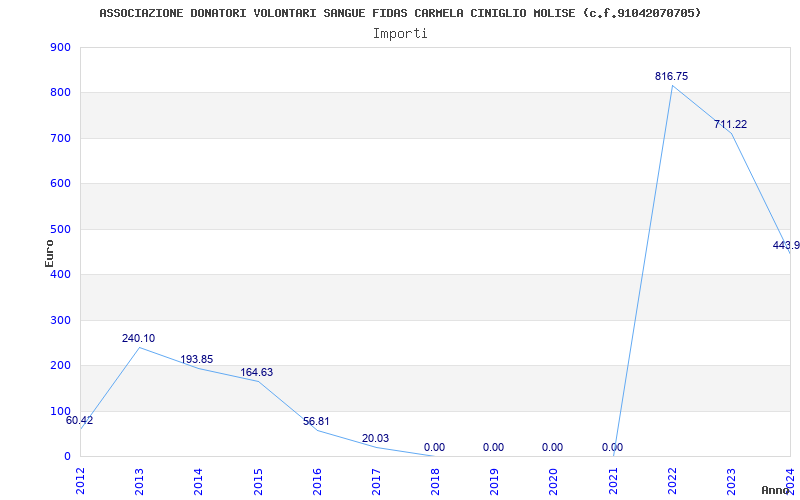Image resolution: width=800 pixels, height=500 pixels.
Task: Click the 0.00 label above 2020
Action: pyautogui.click(x=552, y=448)
